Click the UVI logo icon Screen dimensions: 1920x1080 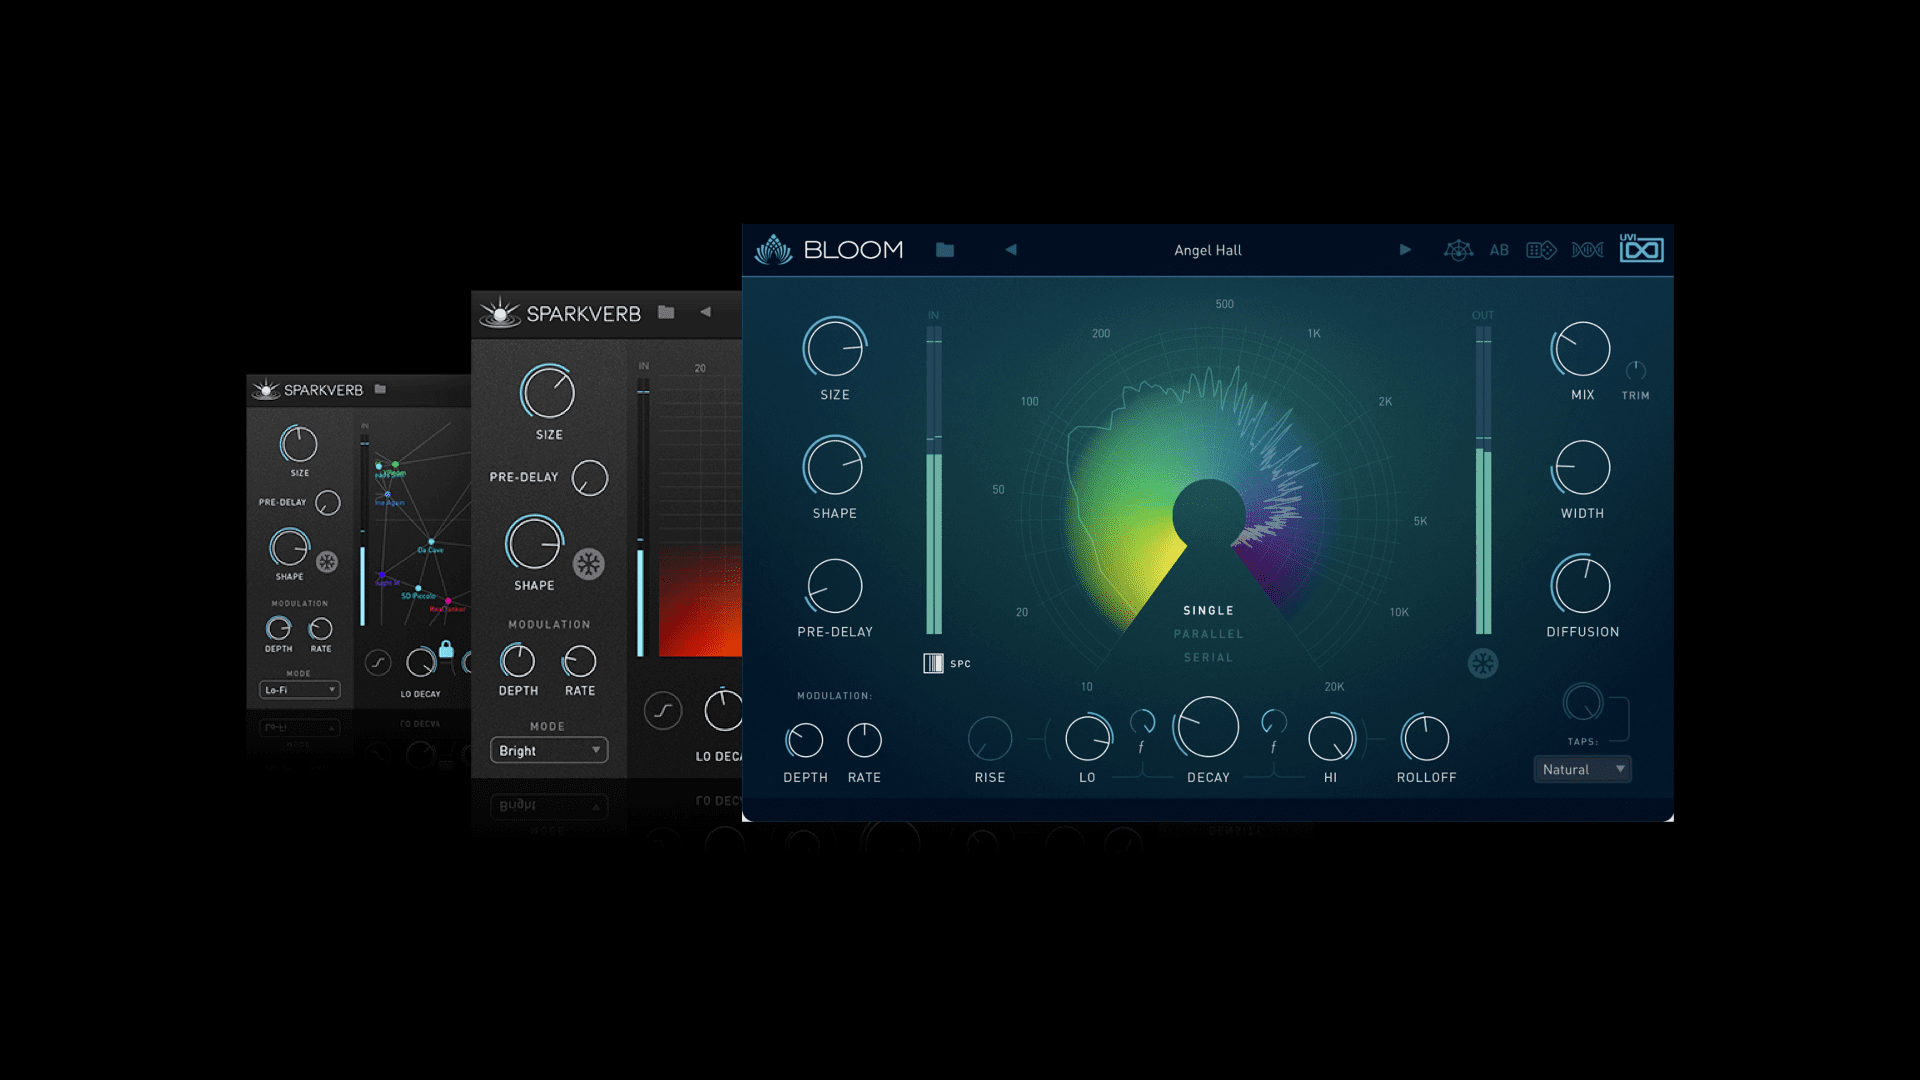click(x=1641, y=249)
